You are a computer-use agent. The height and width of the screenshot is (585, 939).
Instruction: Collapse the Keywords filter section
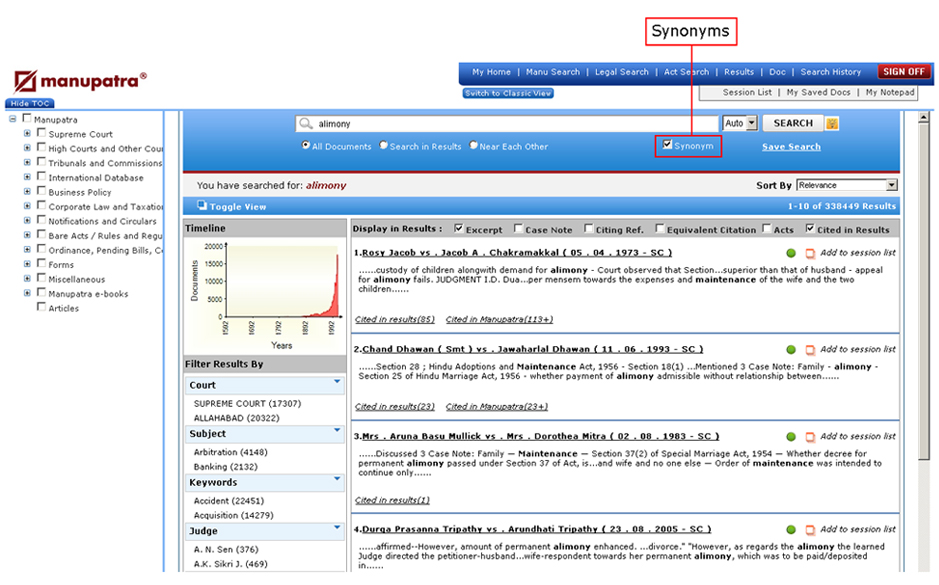pos(337,478)
